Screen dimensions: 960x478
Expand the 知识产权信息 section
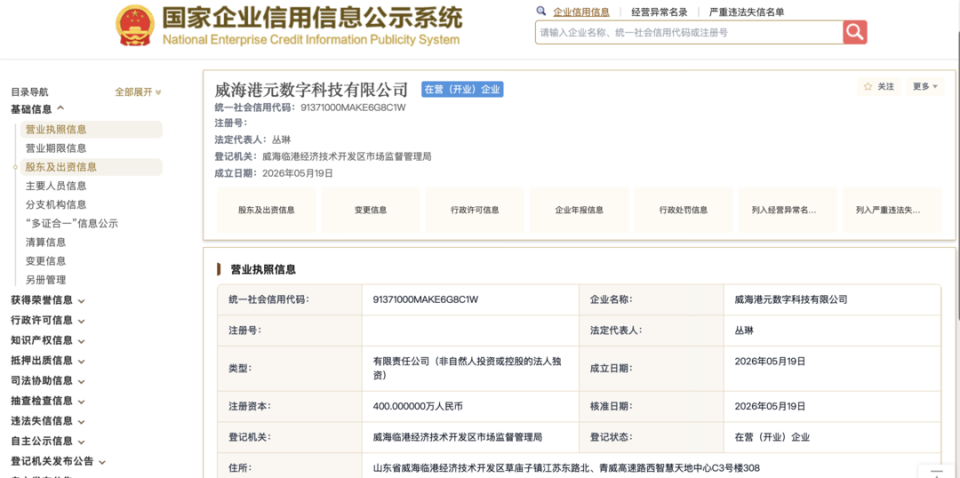tap(48, 340)
